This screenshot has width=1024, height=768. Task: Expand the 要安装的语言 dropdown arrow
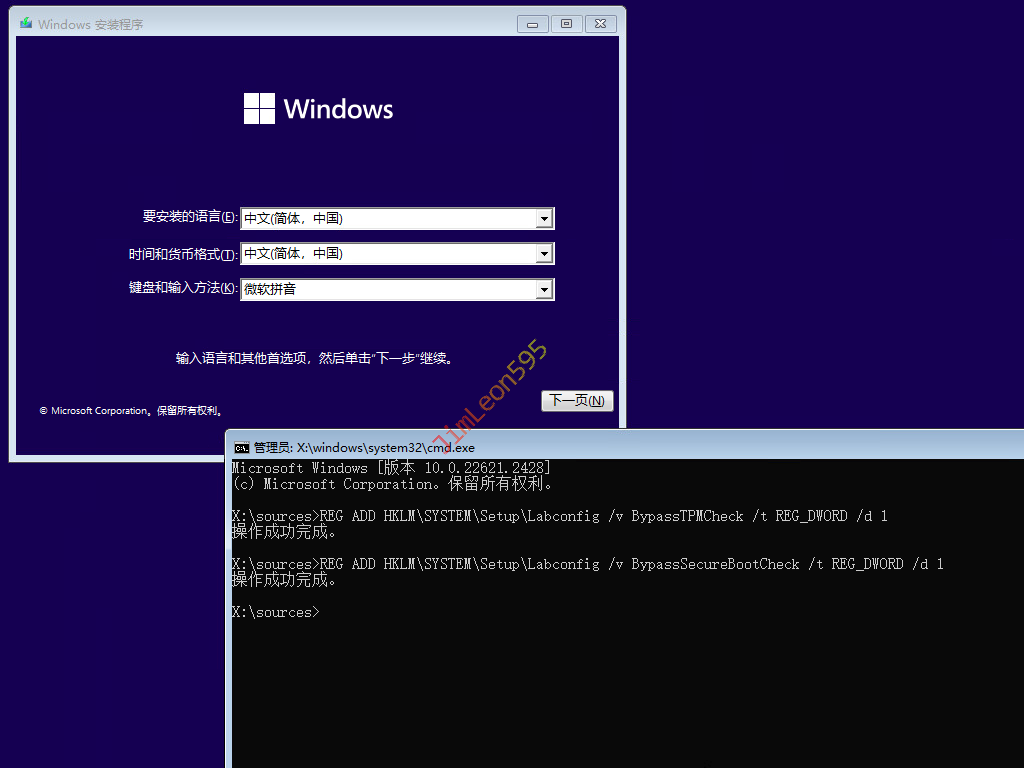[544, 218]
